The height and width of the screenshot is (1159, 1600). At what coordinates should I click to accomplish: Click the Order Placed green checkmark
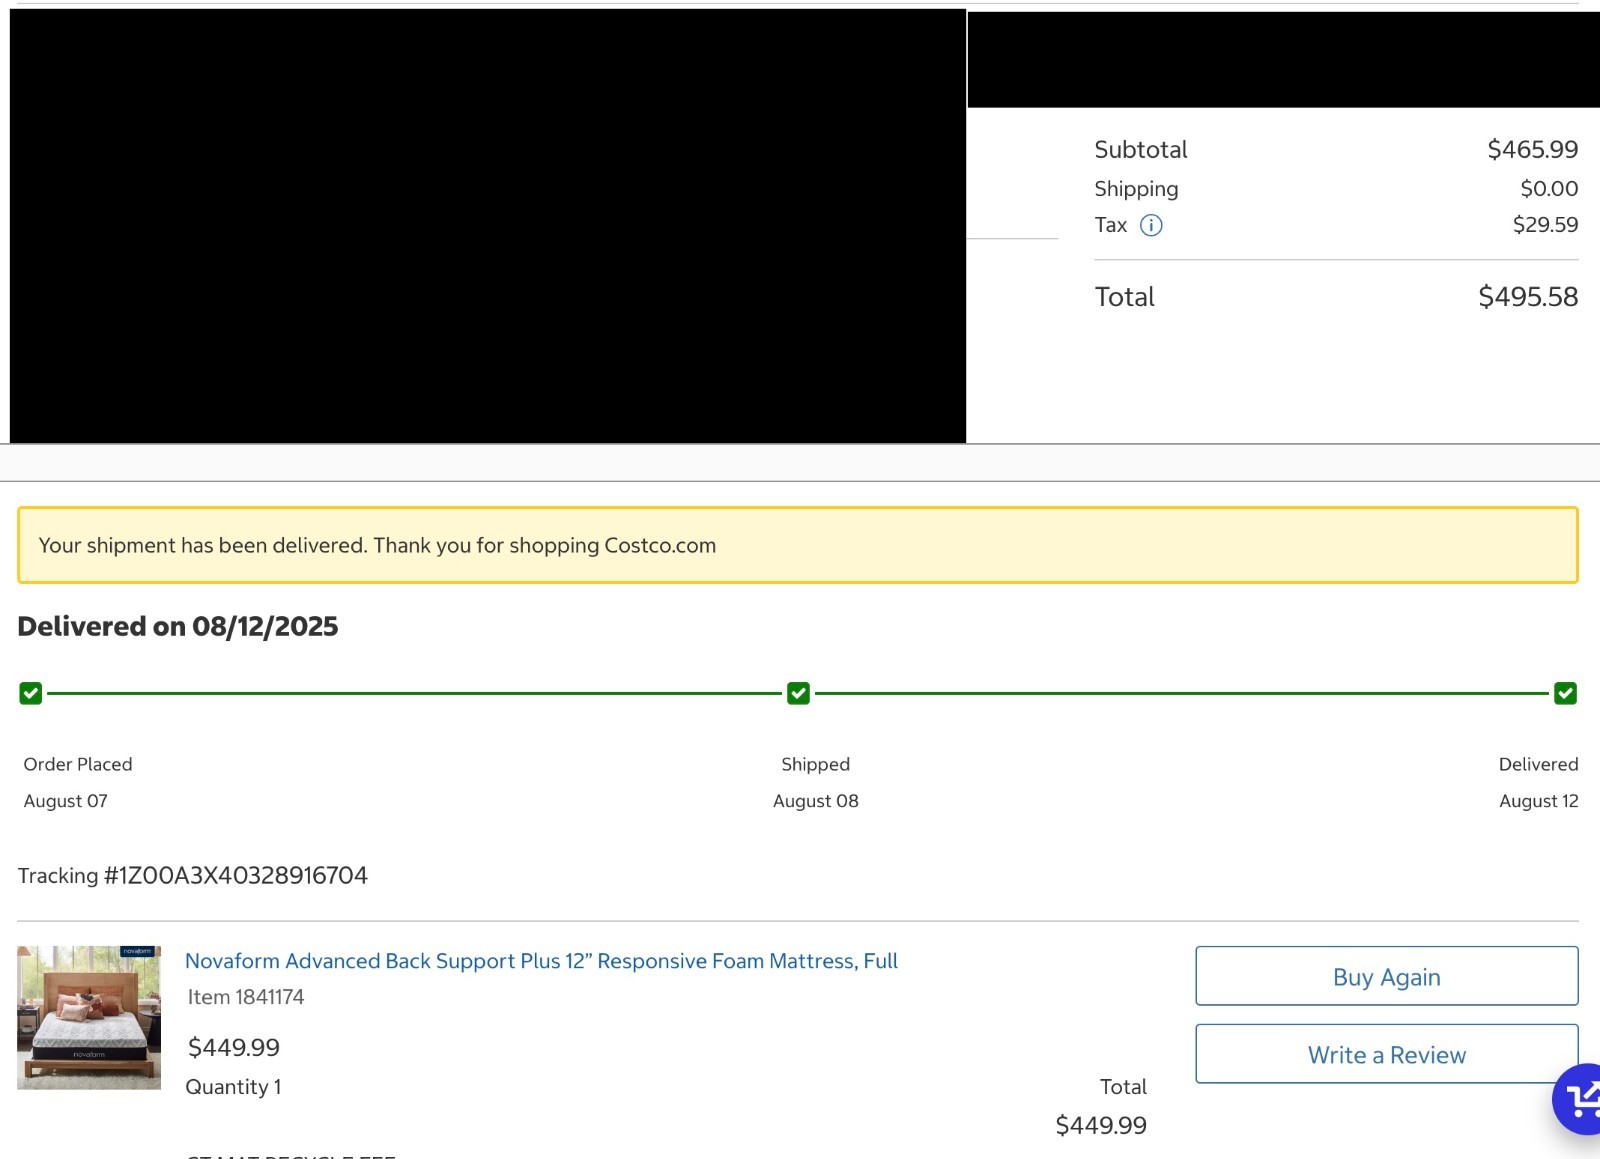pyautogui.click(x=31, y=693)
